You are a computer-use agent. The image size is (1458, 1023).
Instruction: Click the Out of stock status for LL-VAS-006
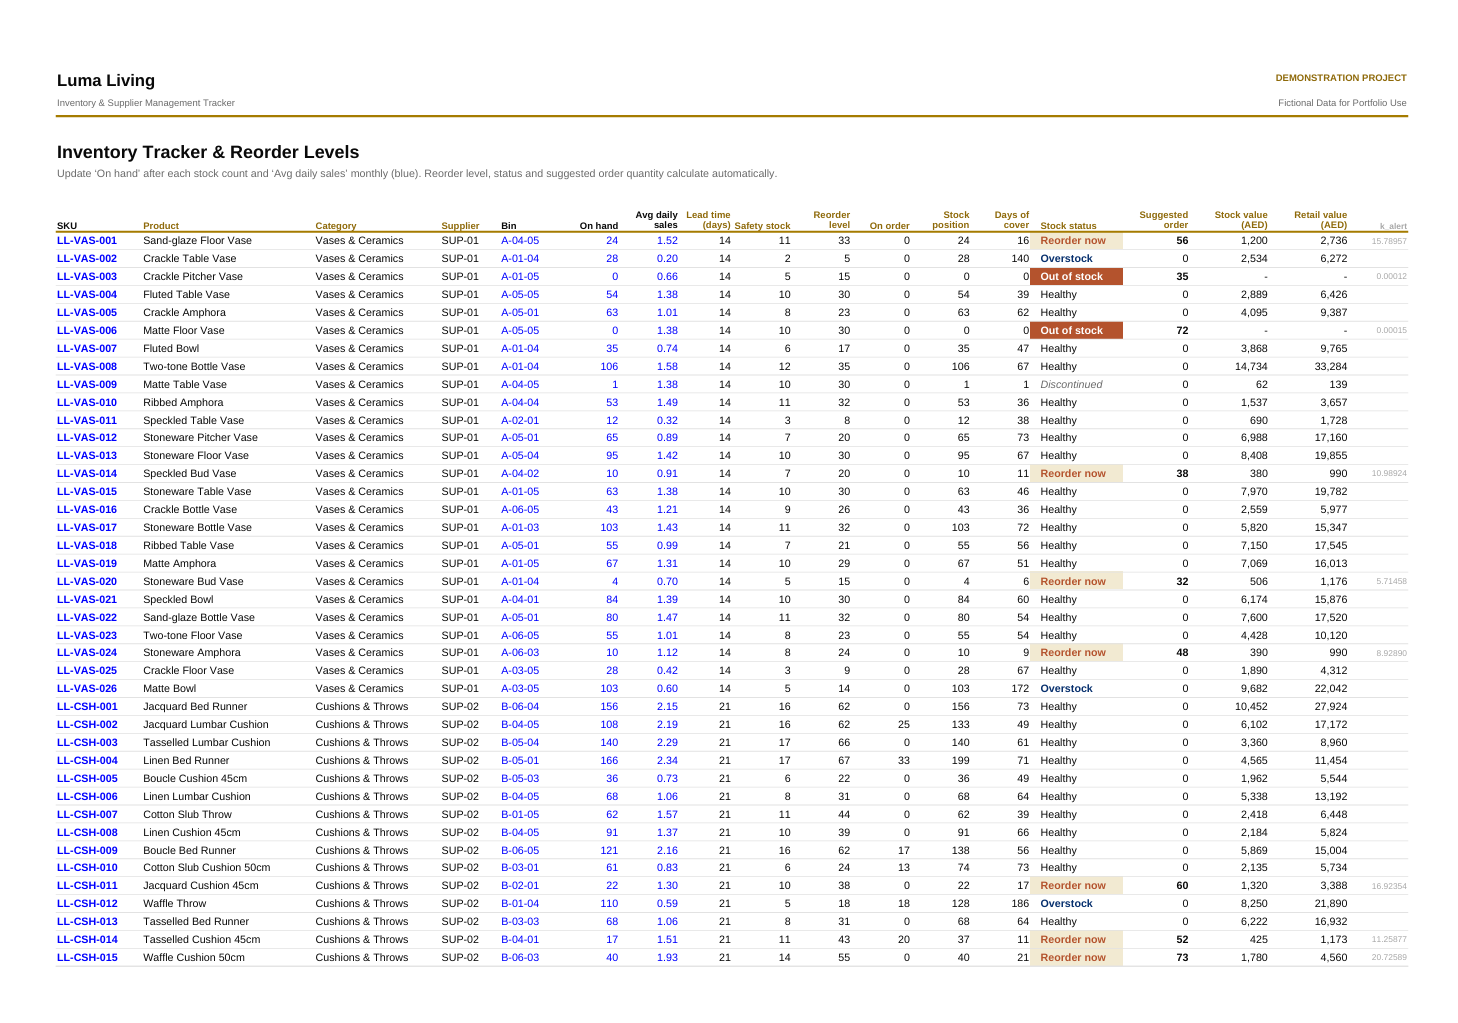click(1078, 331)
